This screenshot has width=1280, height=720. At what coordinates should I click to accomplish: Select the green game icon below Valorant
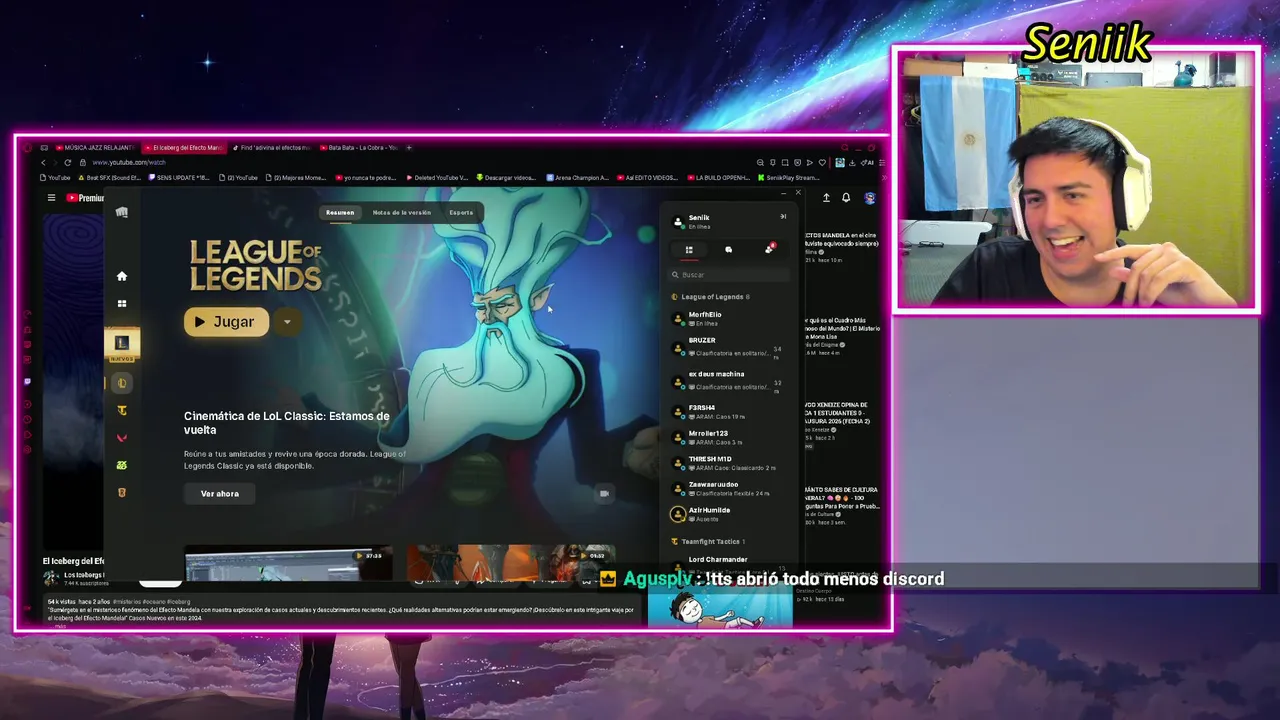tap(122, 465)
